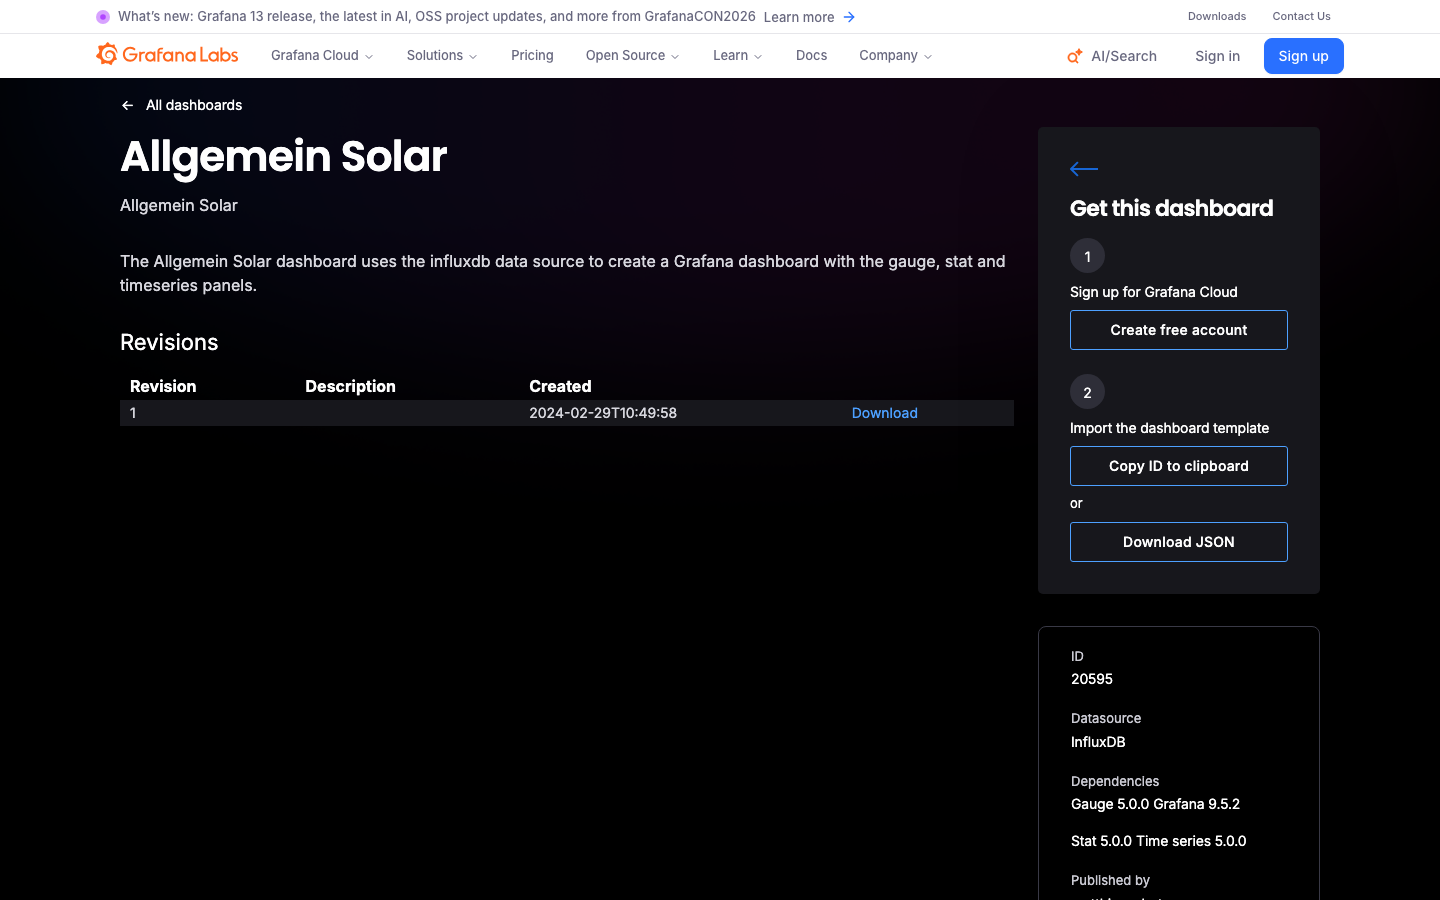The height and width of the screenshot is (900, 1440).
Task: Open the Learn dropdown menu
Action: point(738,56)
